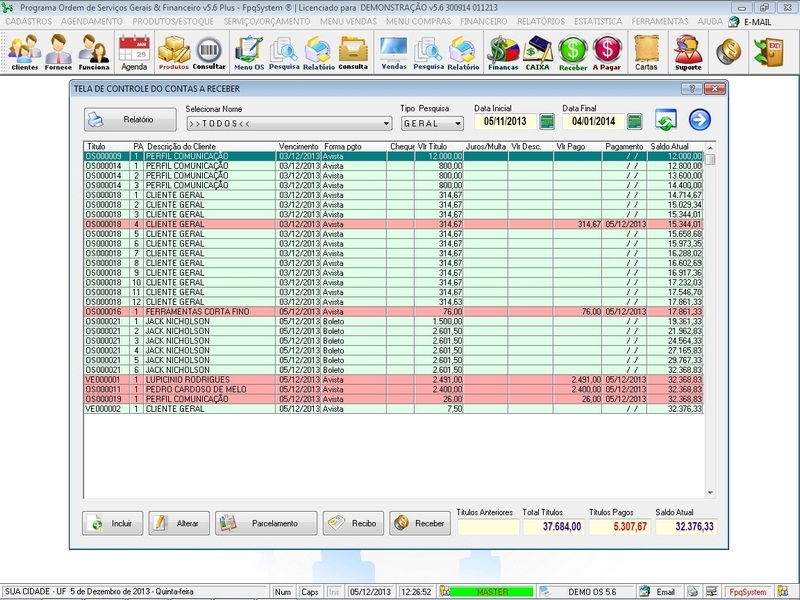Click the Parcelamento button

pyautogui.click(x=267, y=523)
